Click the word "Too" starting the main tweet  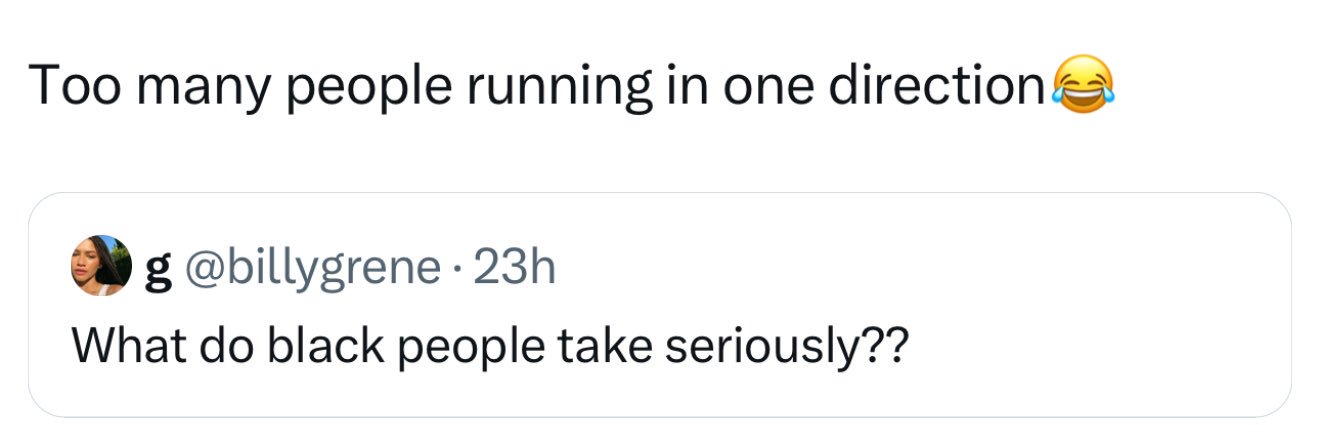(74, 86)
